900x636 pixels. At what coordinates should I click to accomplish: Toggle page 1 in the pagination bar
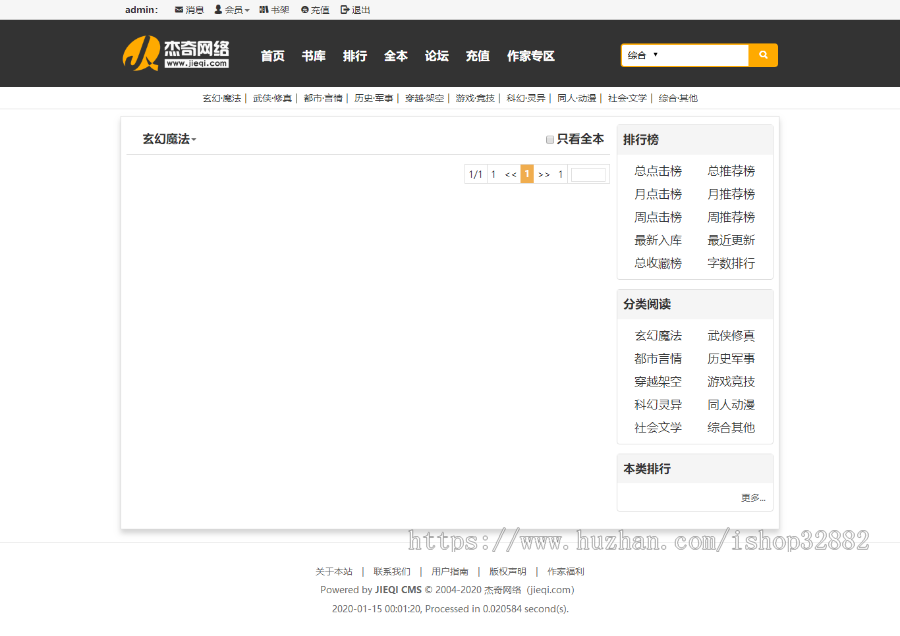coord(527,174)
